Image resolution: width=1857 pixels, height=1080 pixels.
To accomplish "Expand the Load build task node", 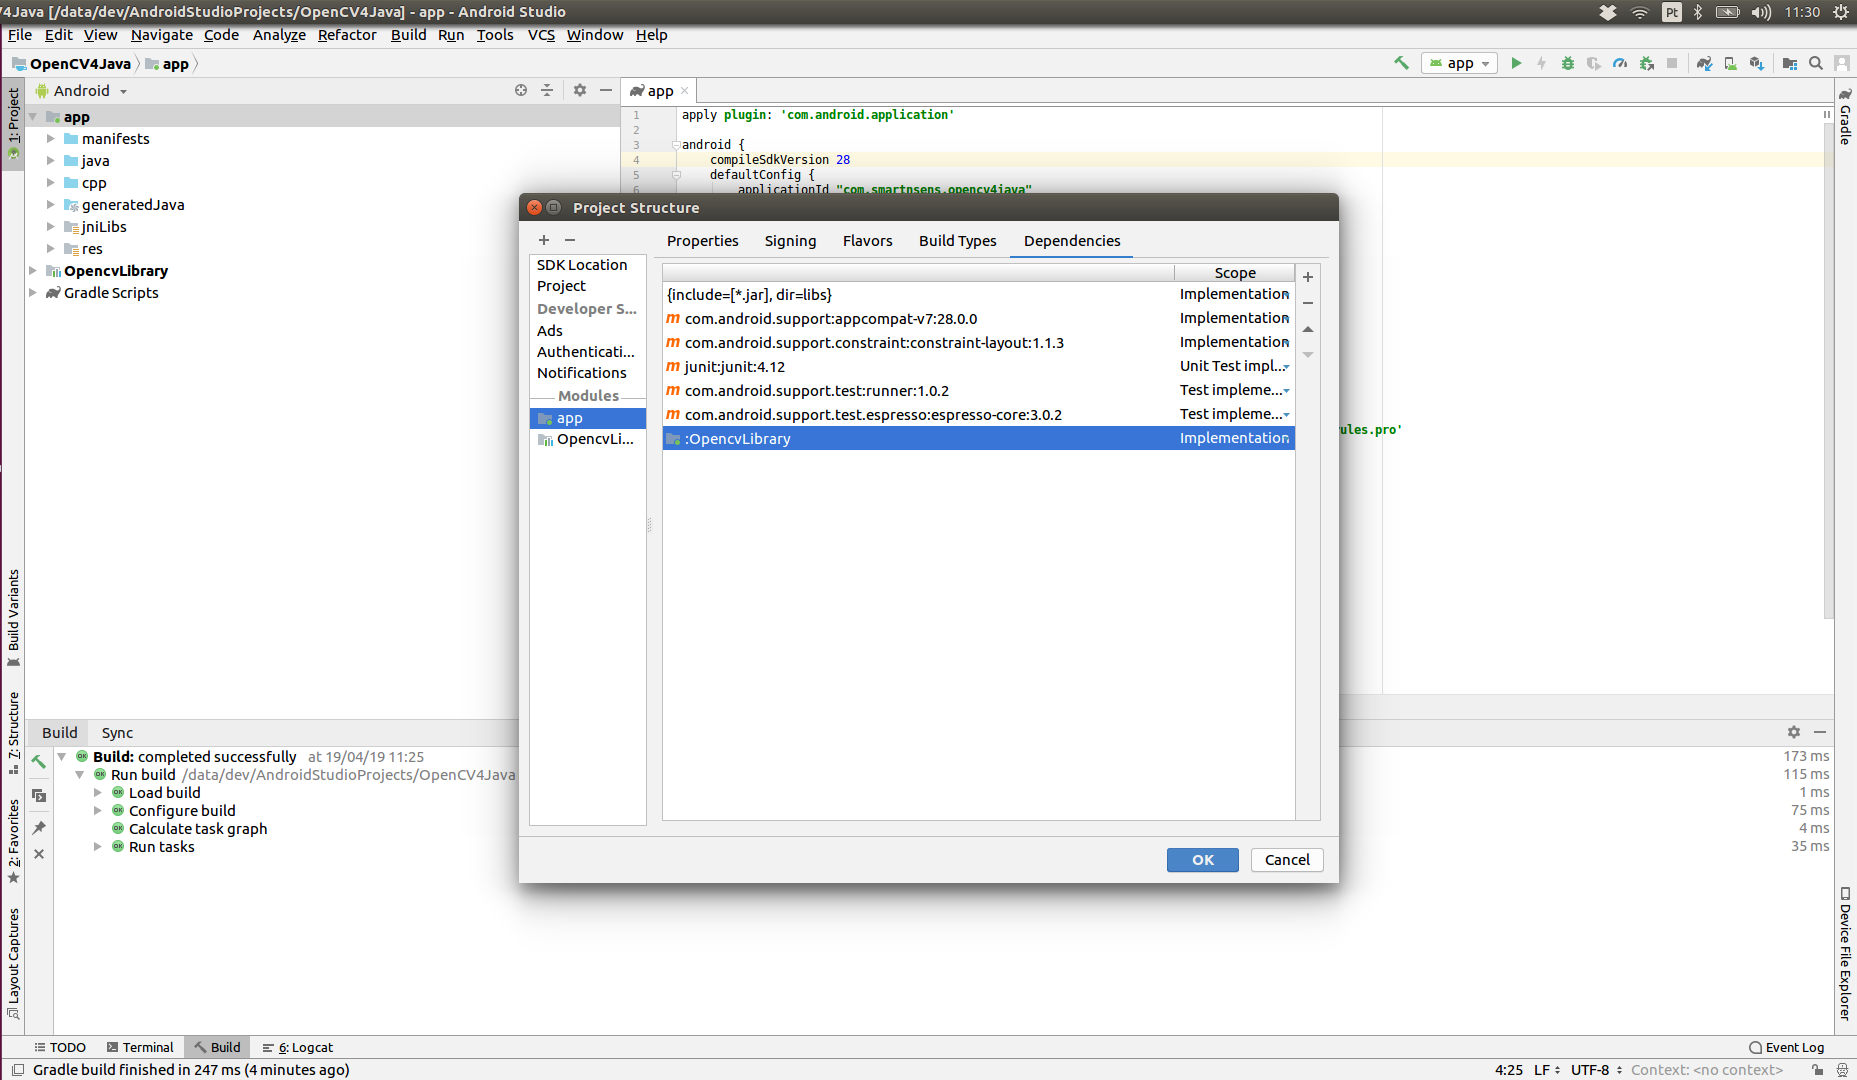I will click(98, 793).
